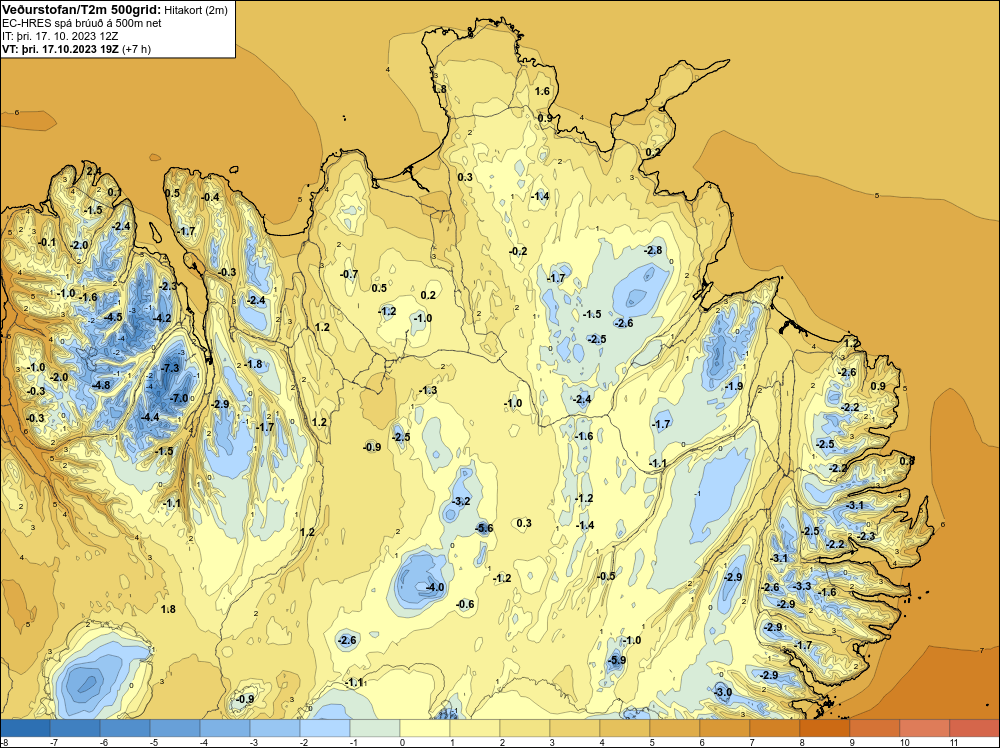The height and width of the screenshot is (748, 1000).
Task: Click legend tick label -8
Action: point(5,742)
